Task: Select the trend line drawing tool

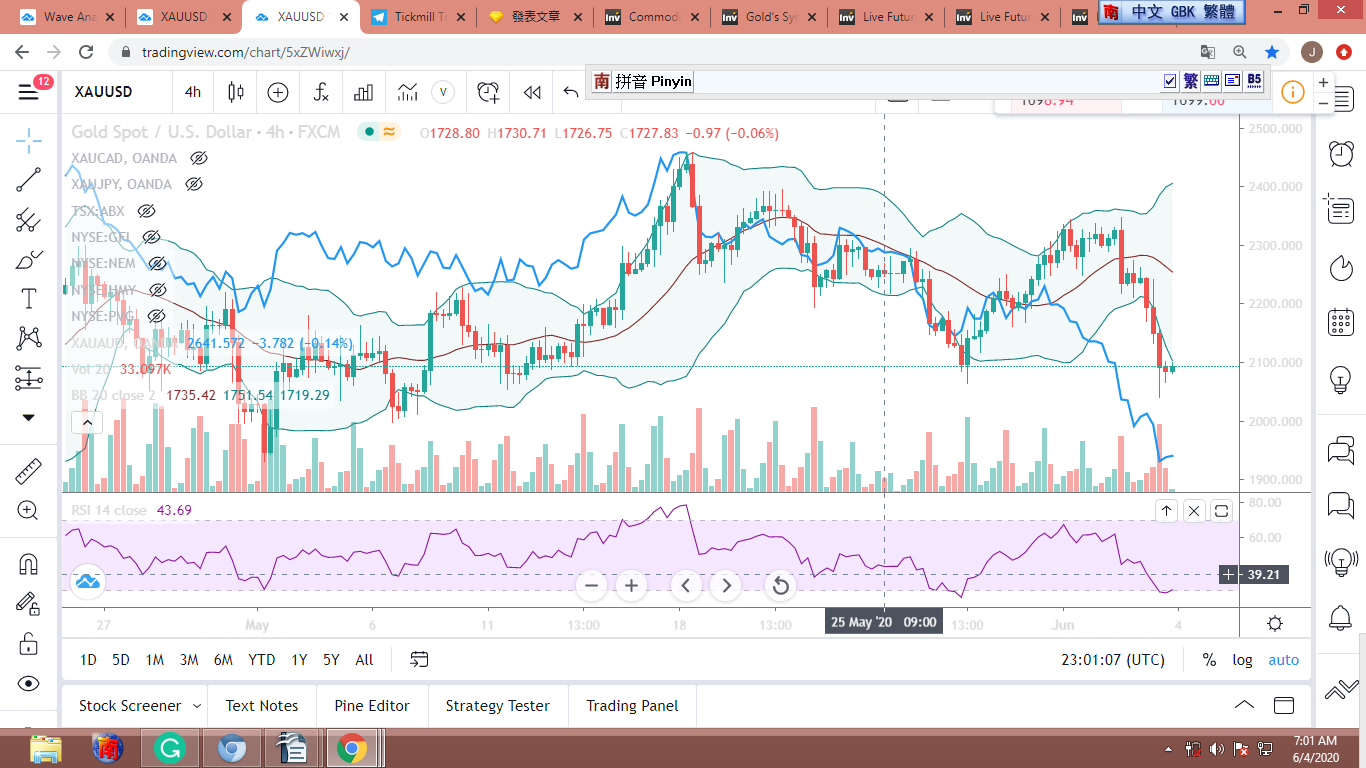Action: coord(28,180)
